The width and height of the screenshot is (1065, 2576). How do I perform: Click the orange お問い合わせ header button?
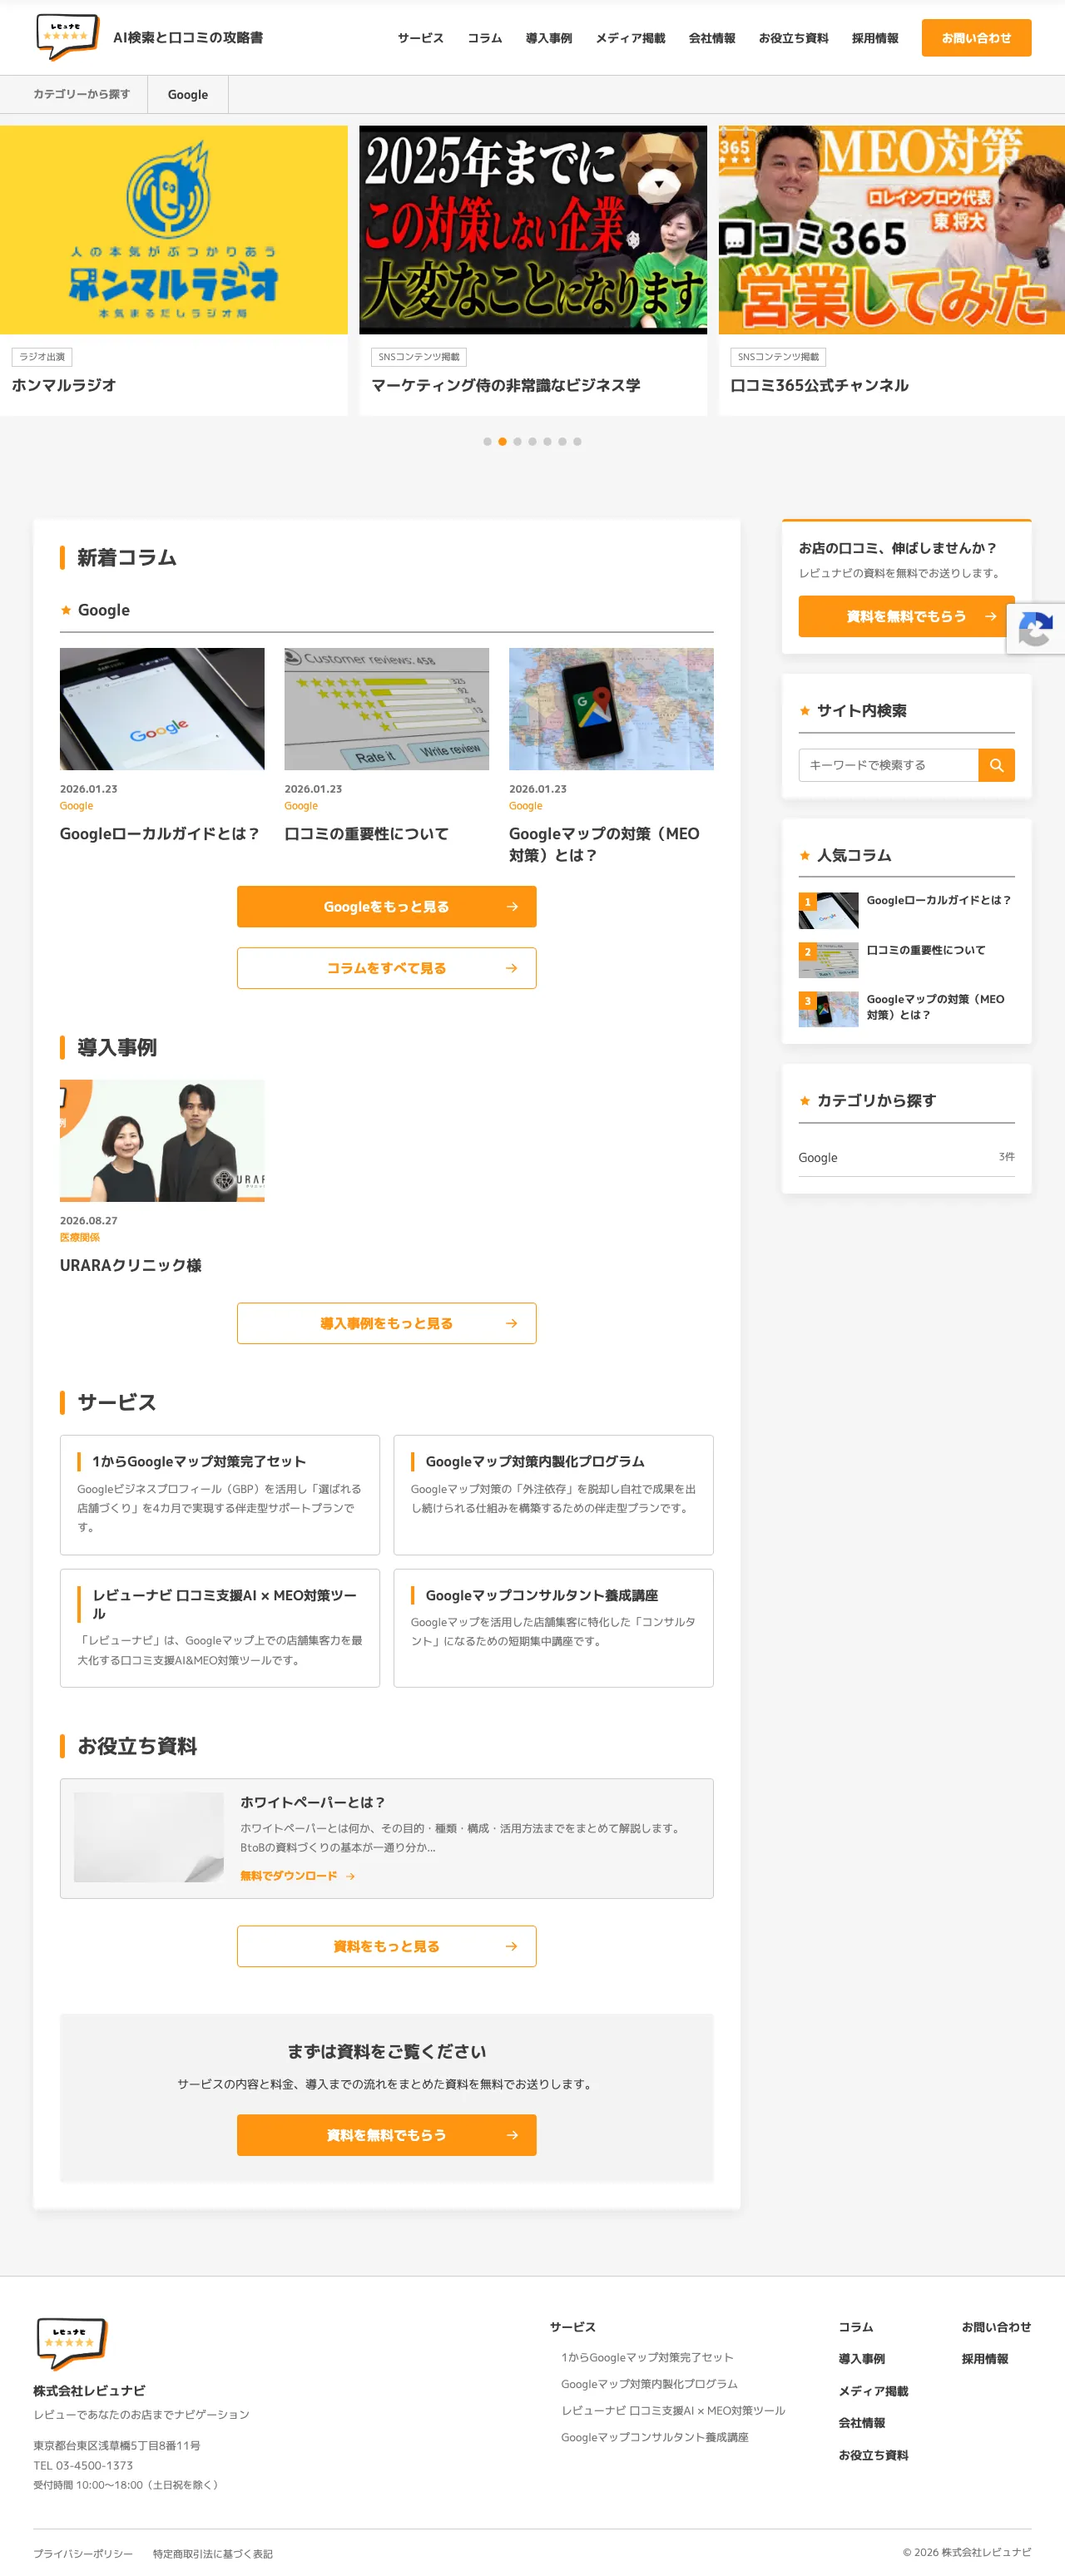pyautogui.click(x=976, y=38)
